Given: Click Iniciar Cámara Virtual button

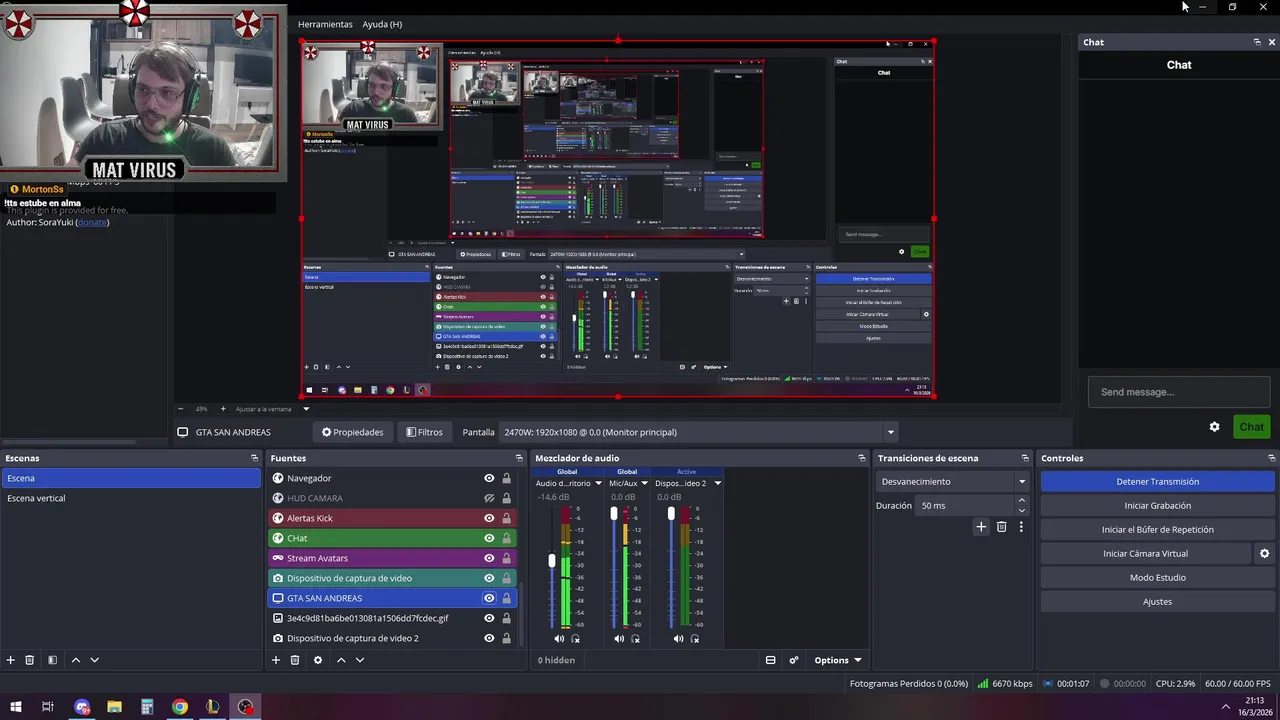Looking at the screenshot, I should coord(1145,553).
